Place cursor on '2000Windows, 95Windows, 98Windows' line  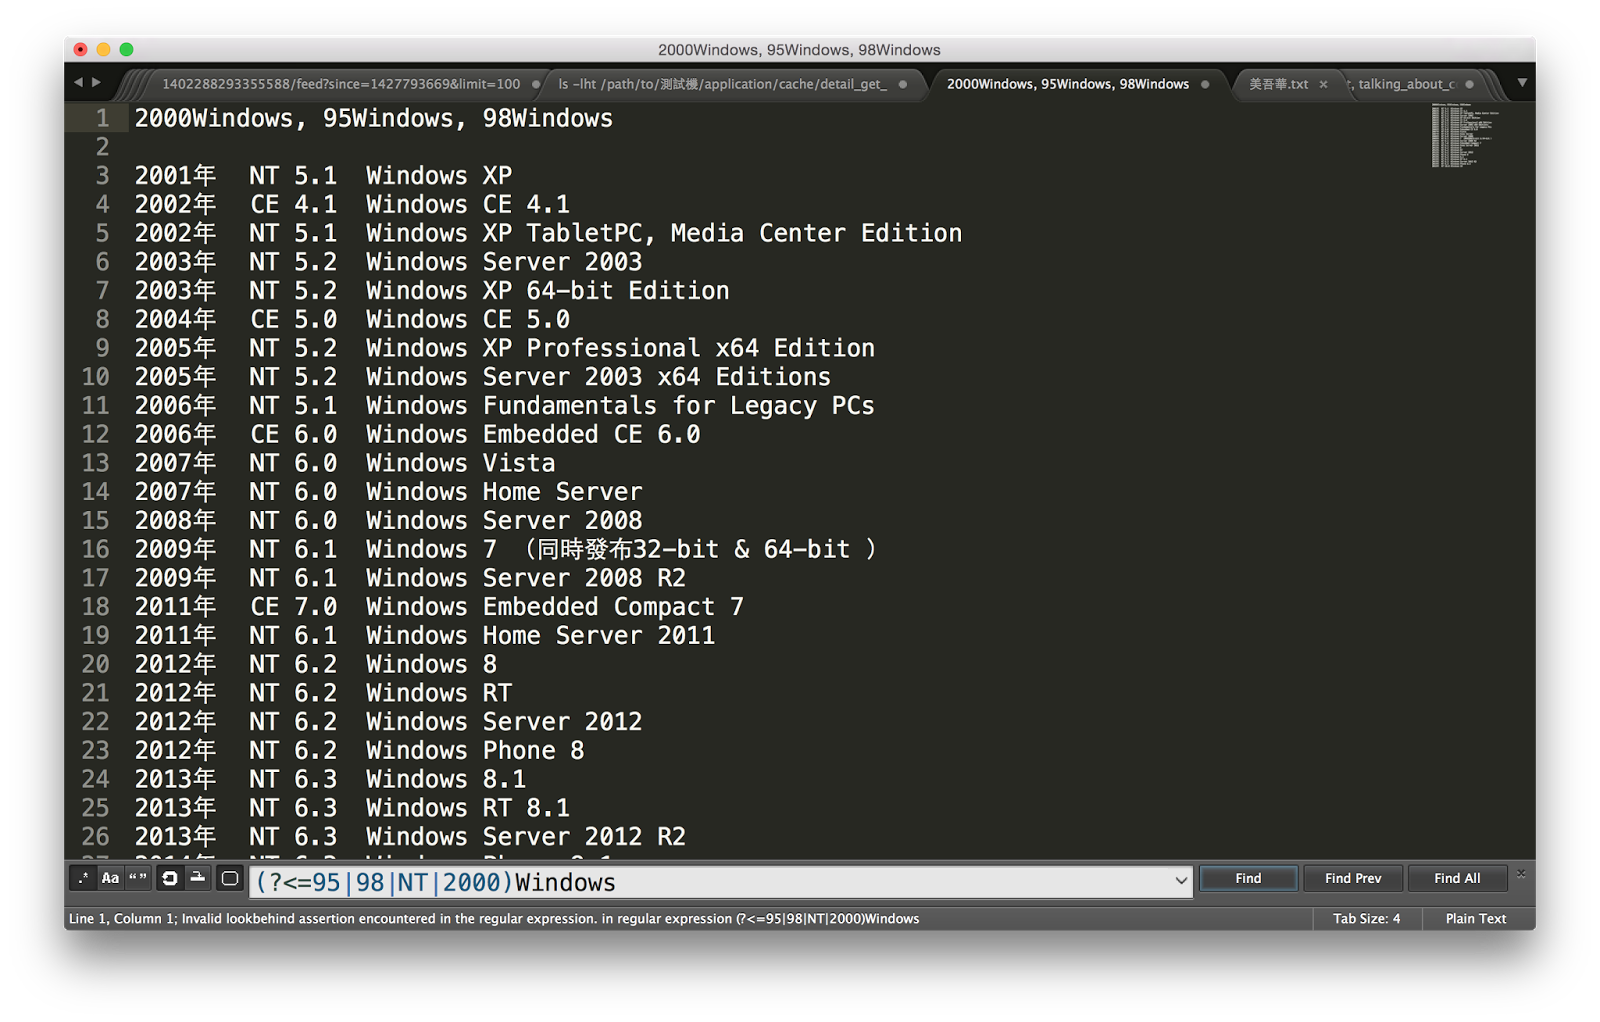tap(374, 118)
